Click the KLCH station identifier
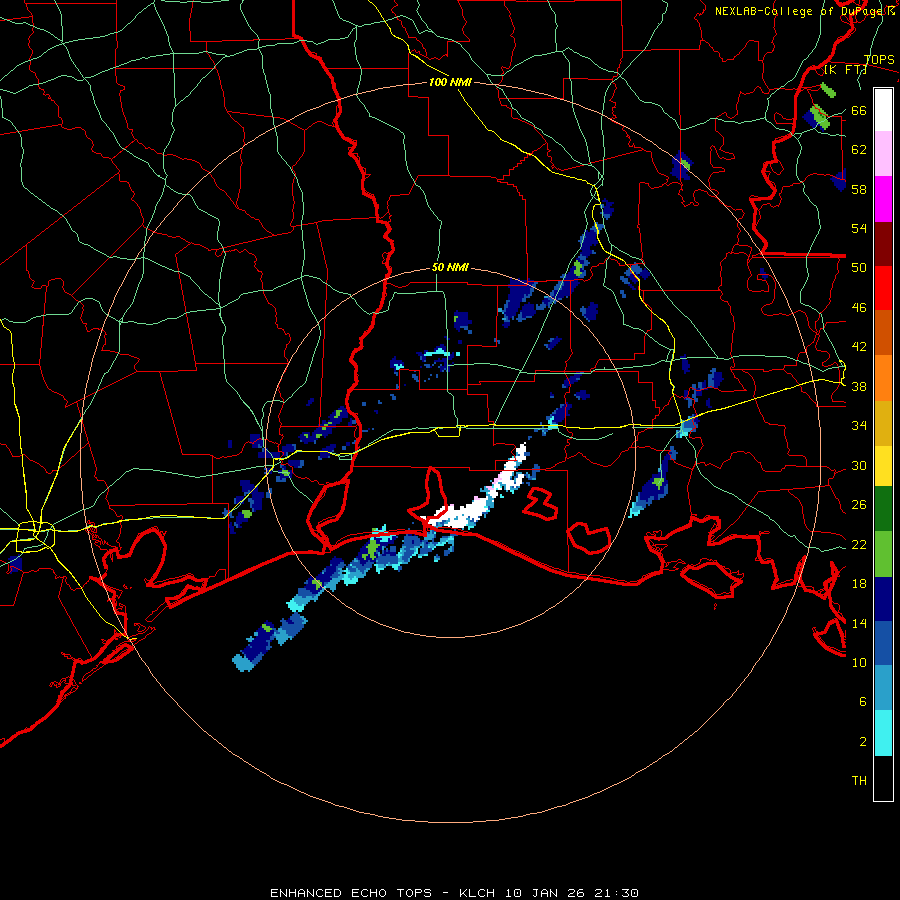900x900 pixels. coord(479,893)
